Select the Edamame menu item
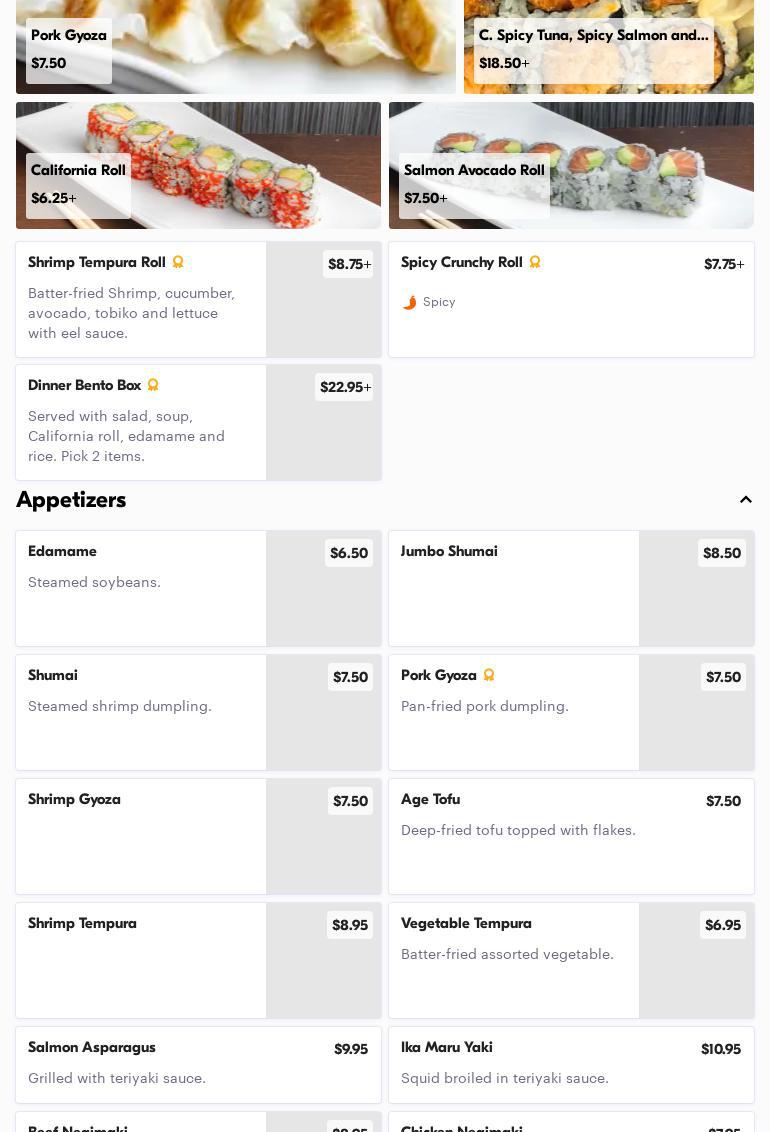 [x=140, y=588]
